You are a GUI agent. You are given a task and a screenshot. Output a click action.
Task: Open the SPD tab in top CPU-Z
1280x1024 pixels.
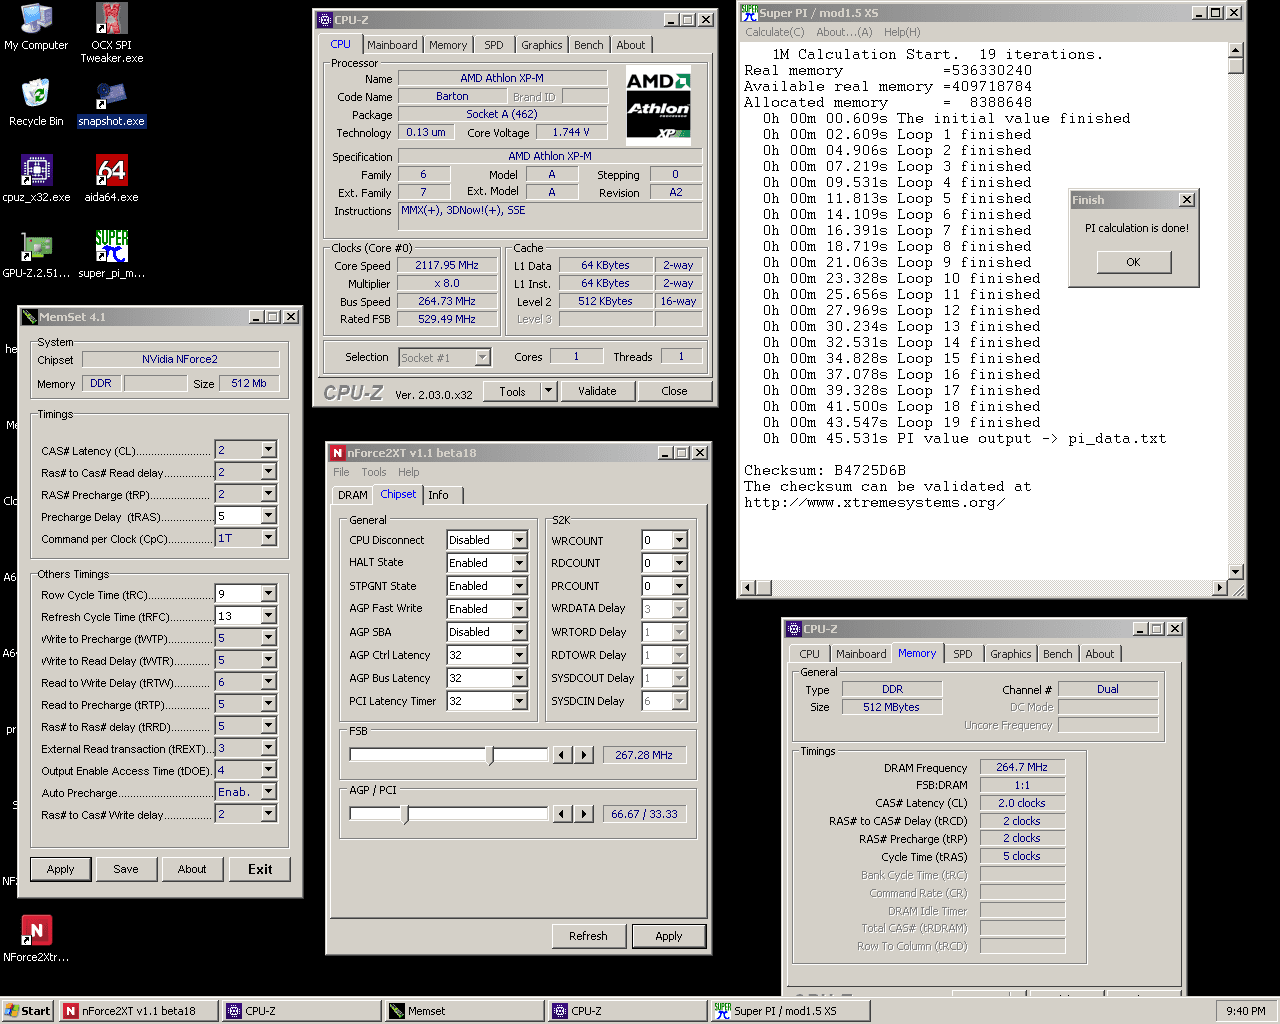pyautogui.click(x=494, y=45)
